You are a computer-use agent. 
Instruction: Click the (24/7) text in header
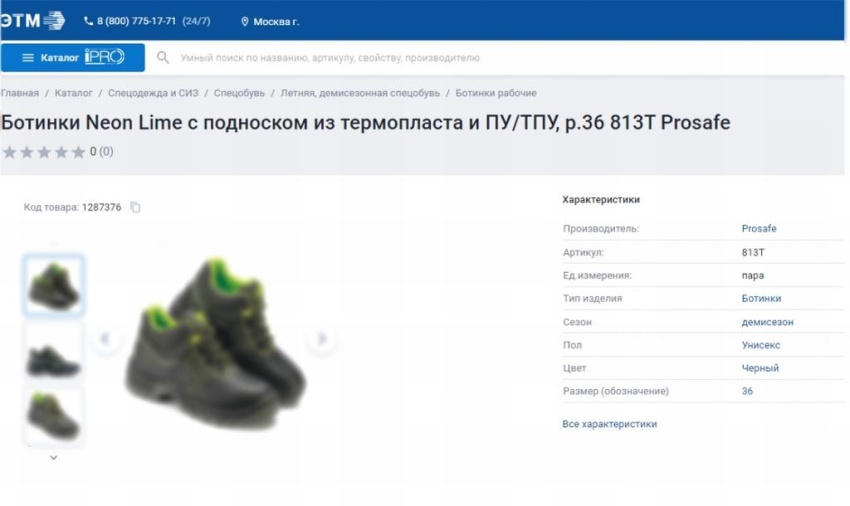click(196, 21)
